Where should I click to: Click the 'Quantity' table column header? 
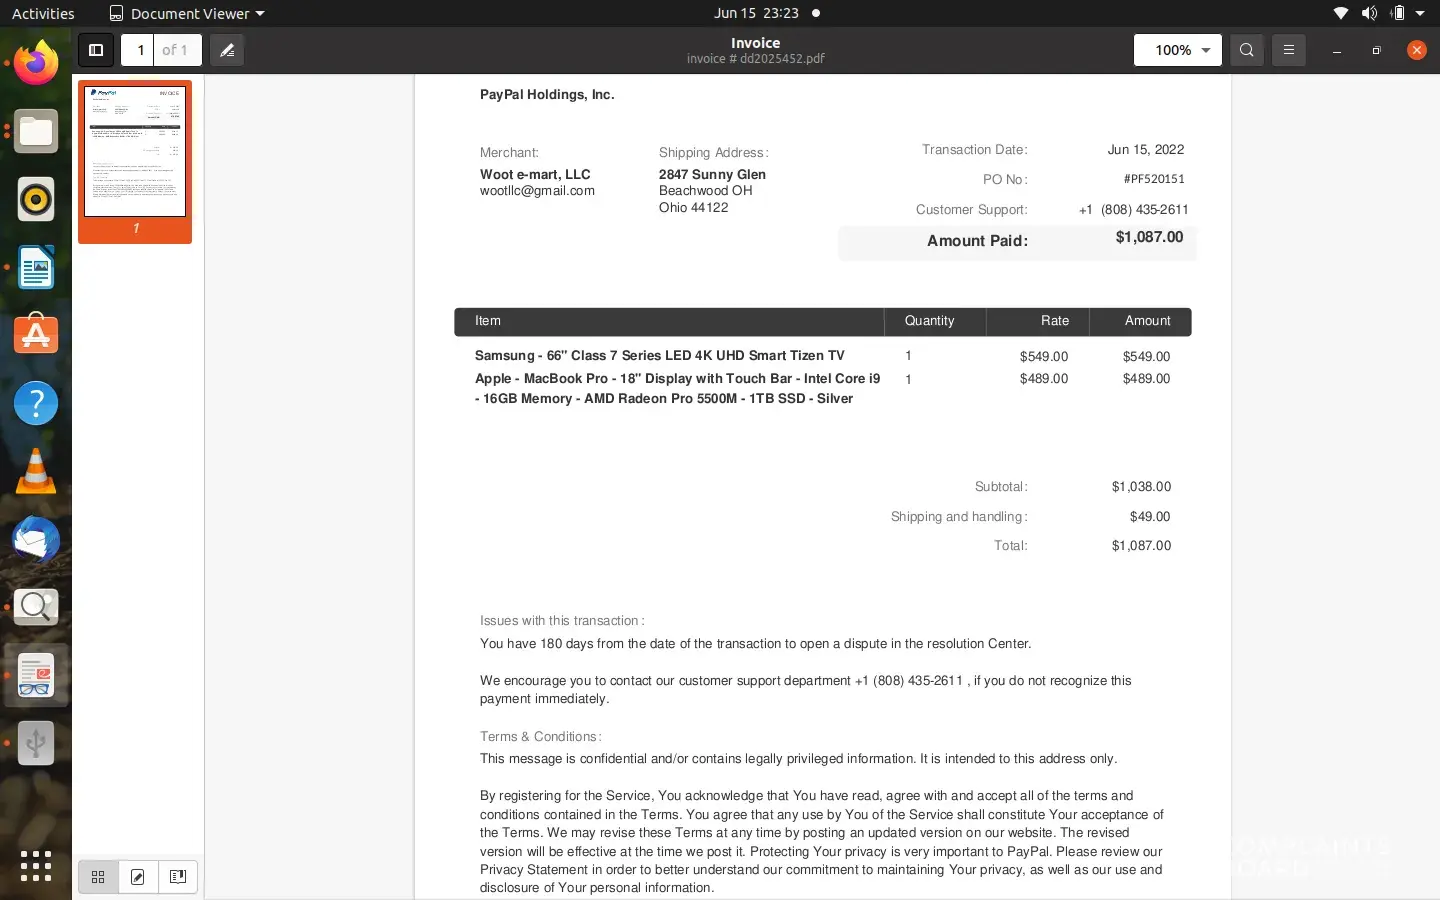click(929, 321)
